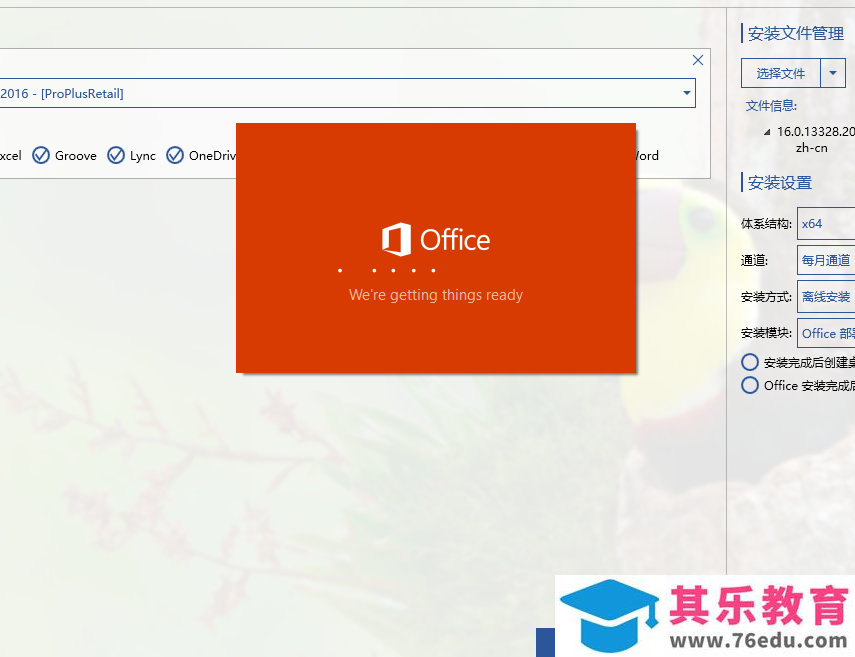
Task: Click the 文件信息 label
Action: (771, 106)
